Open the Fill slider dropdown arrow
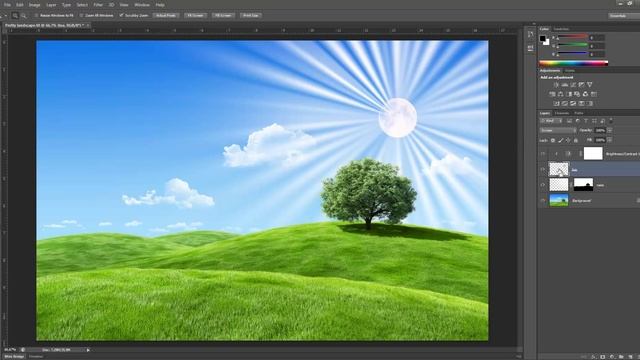Screen dimensions: 640x360 pos(610,140)
